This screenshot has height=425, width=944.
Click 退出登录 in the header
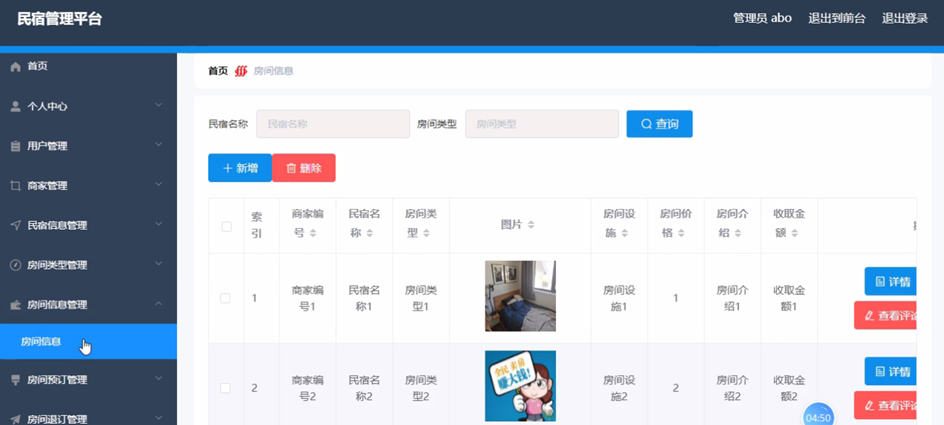click(x=905, y=18)
